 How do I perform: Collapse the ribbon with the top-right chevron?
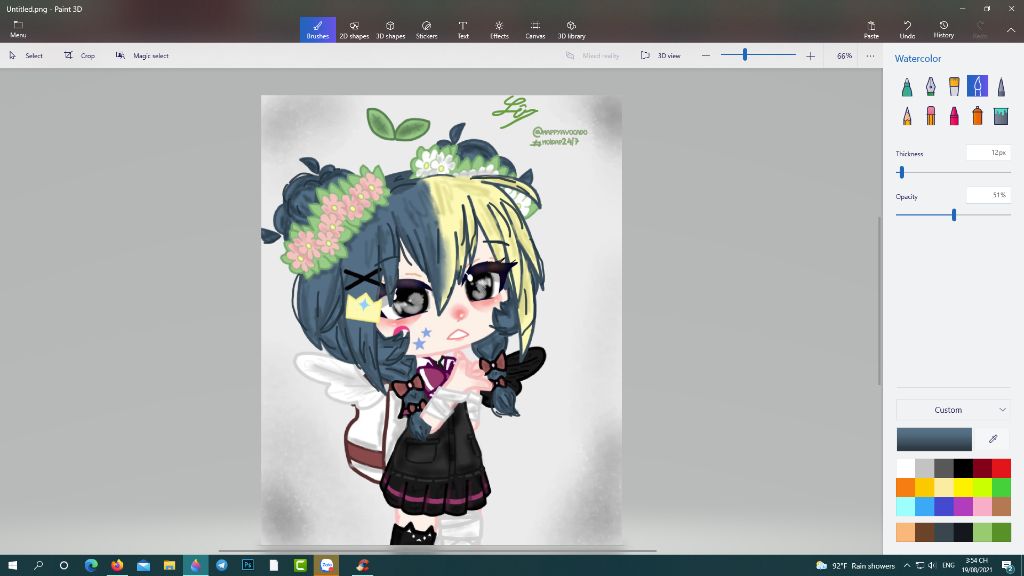(x=1011, y=30)
